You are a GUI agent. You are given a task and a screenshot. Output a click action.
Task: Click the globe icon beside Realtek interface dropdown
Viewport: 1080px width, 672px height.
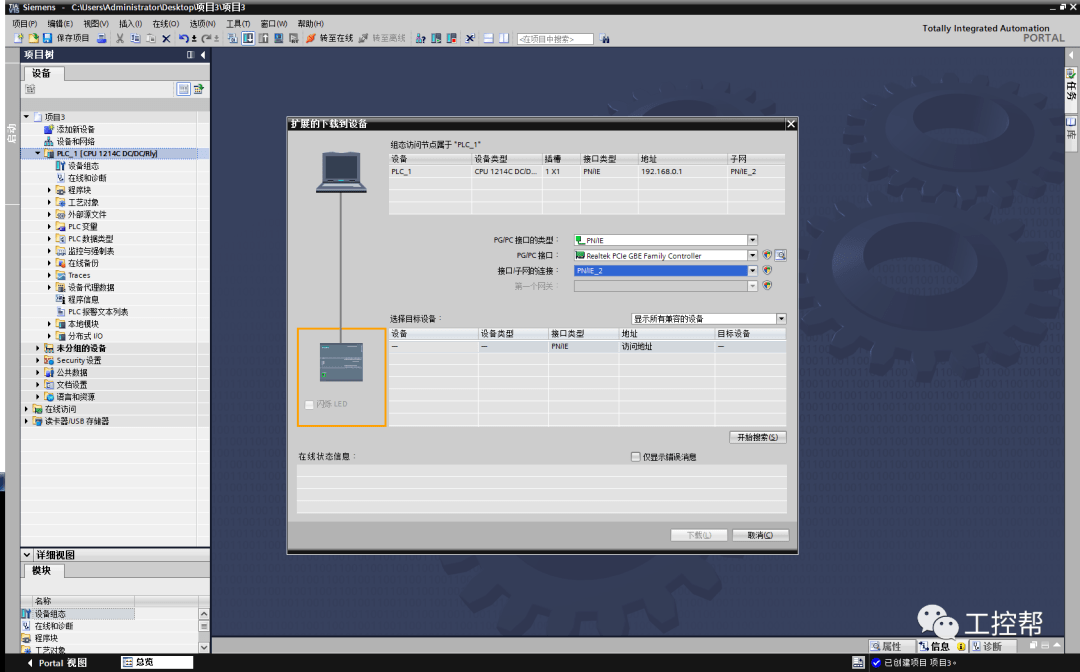point(767,255)
